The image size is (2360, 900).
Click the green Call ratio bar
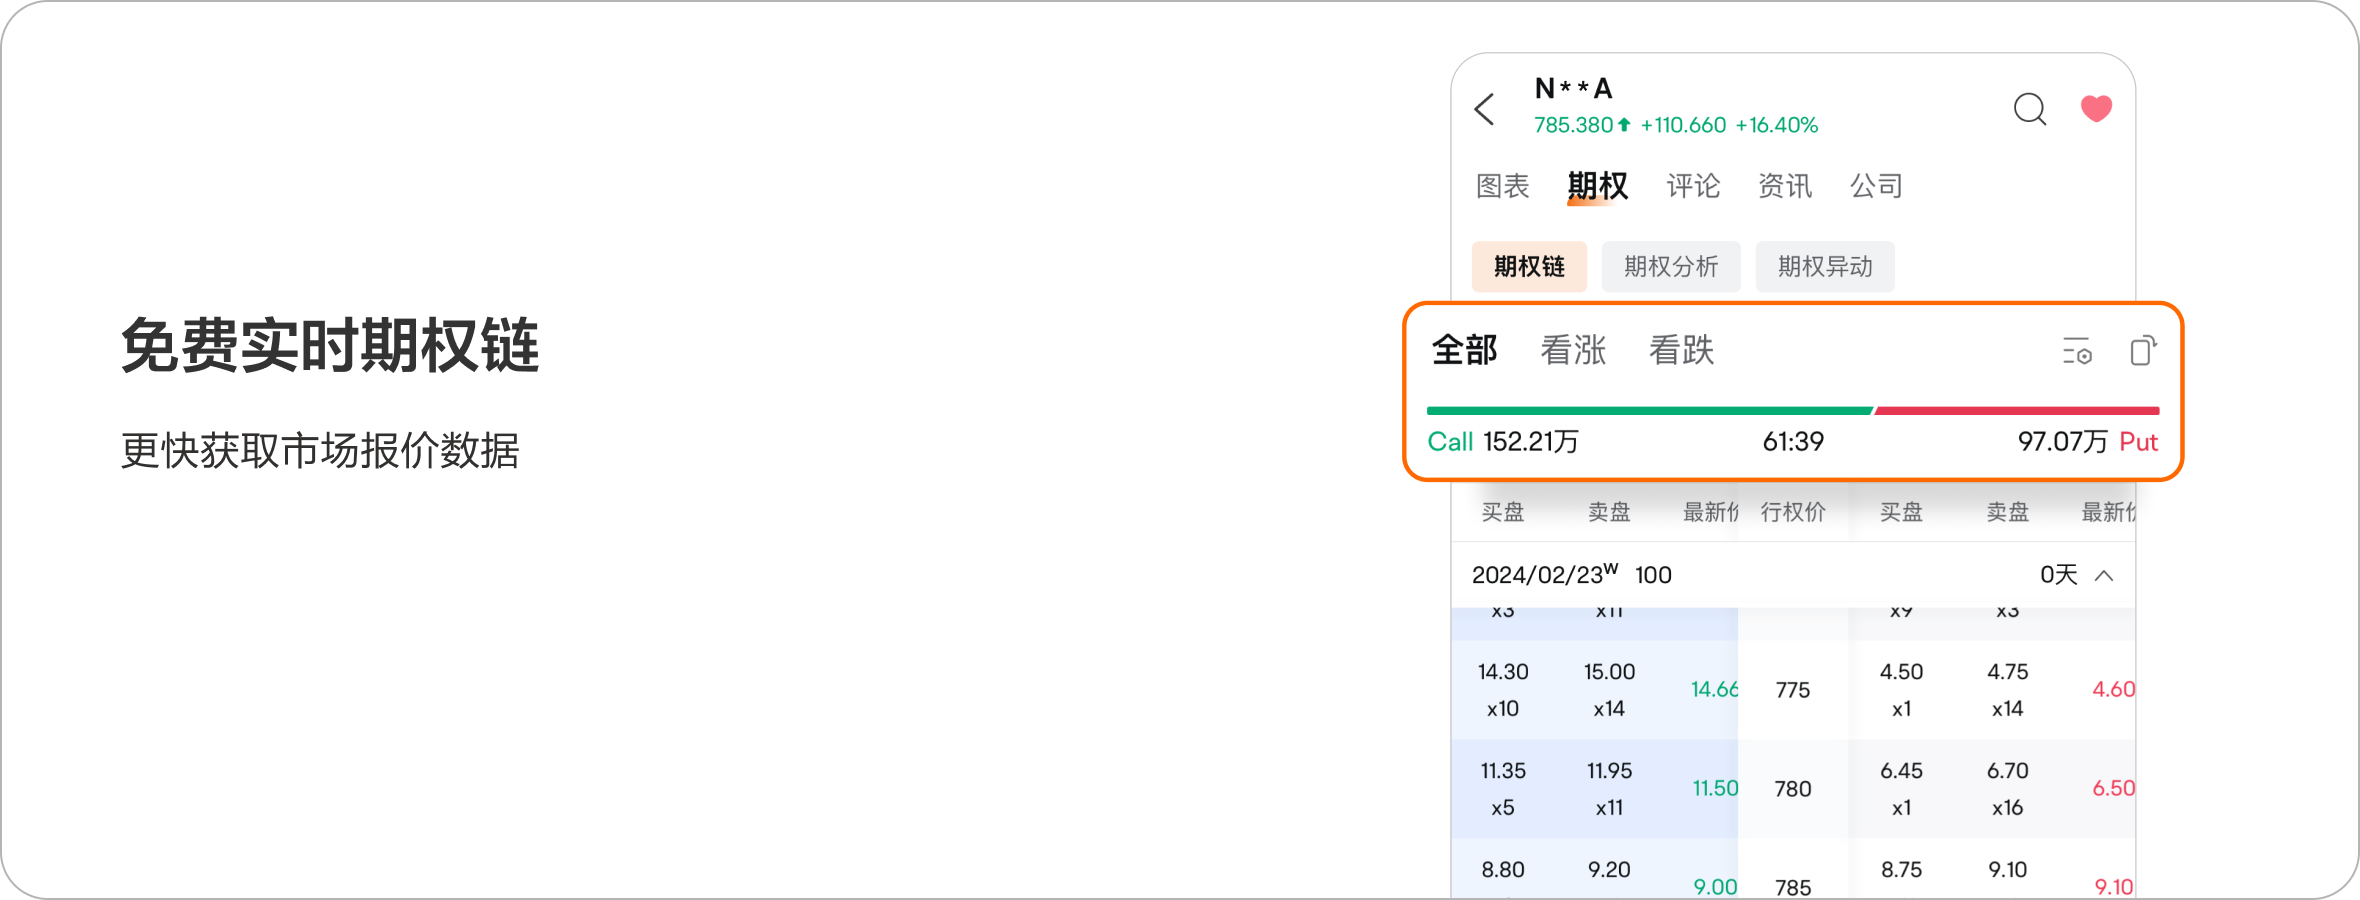pyautogui.click(x=1648, y=411)
